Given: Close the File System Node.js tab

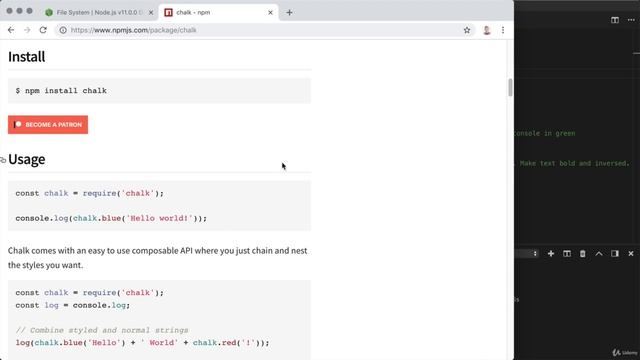Looking at the screenshot, I should pyautogui.click(x=151, y=13).
